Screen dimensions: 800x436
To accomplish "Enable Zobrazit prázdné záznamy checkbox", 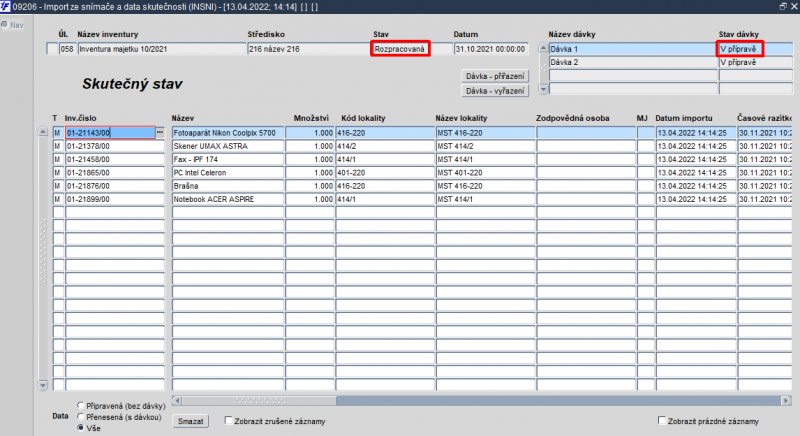I will pyautogui.click(x=662, y=421).
